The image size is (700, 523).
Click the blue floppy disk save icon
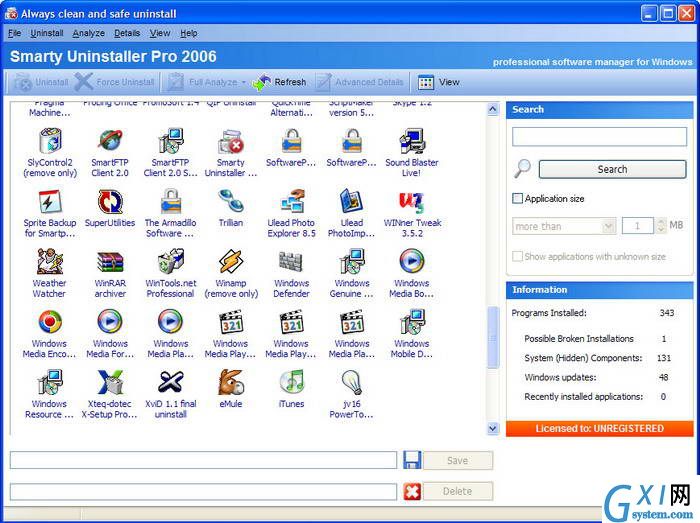point(412,460)
